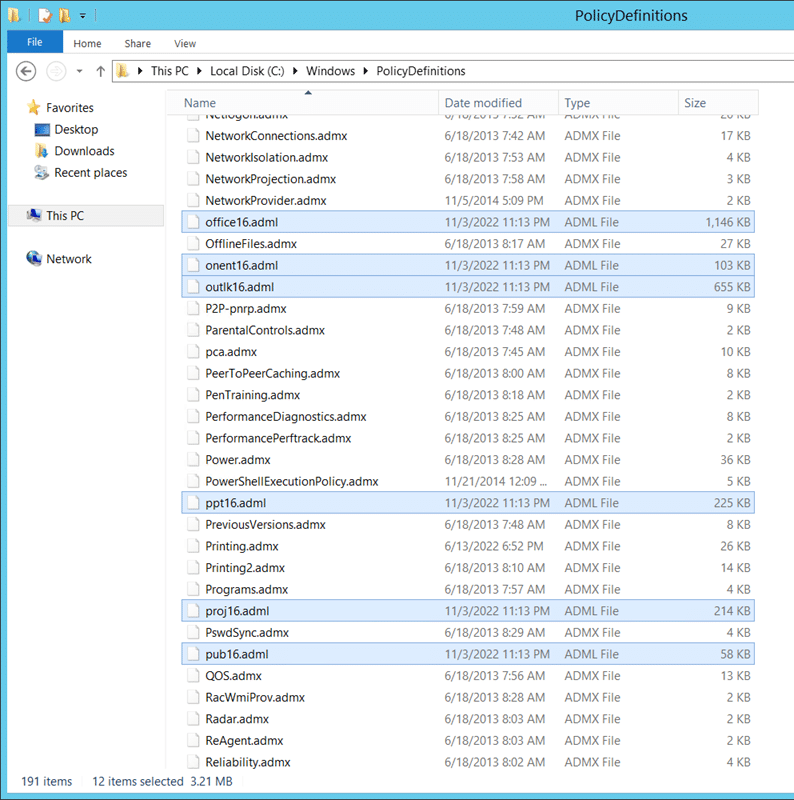Expand breadcrumb arrow after Windows
794x800 pixels.
(365, 71)
